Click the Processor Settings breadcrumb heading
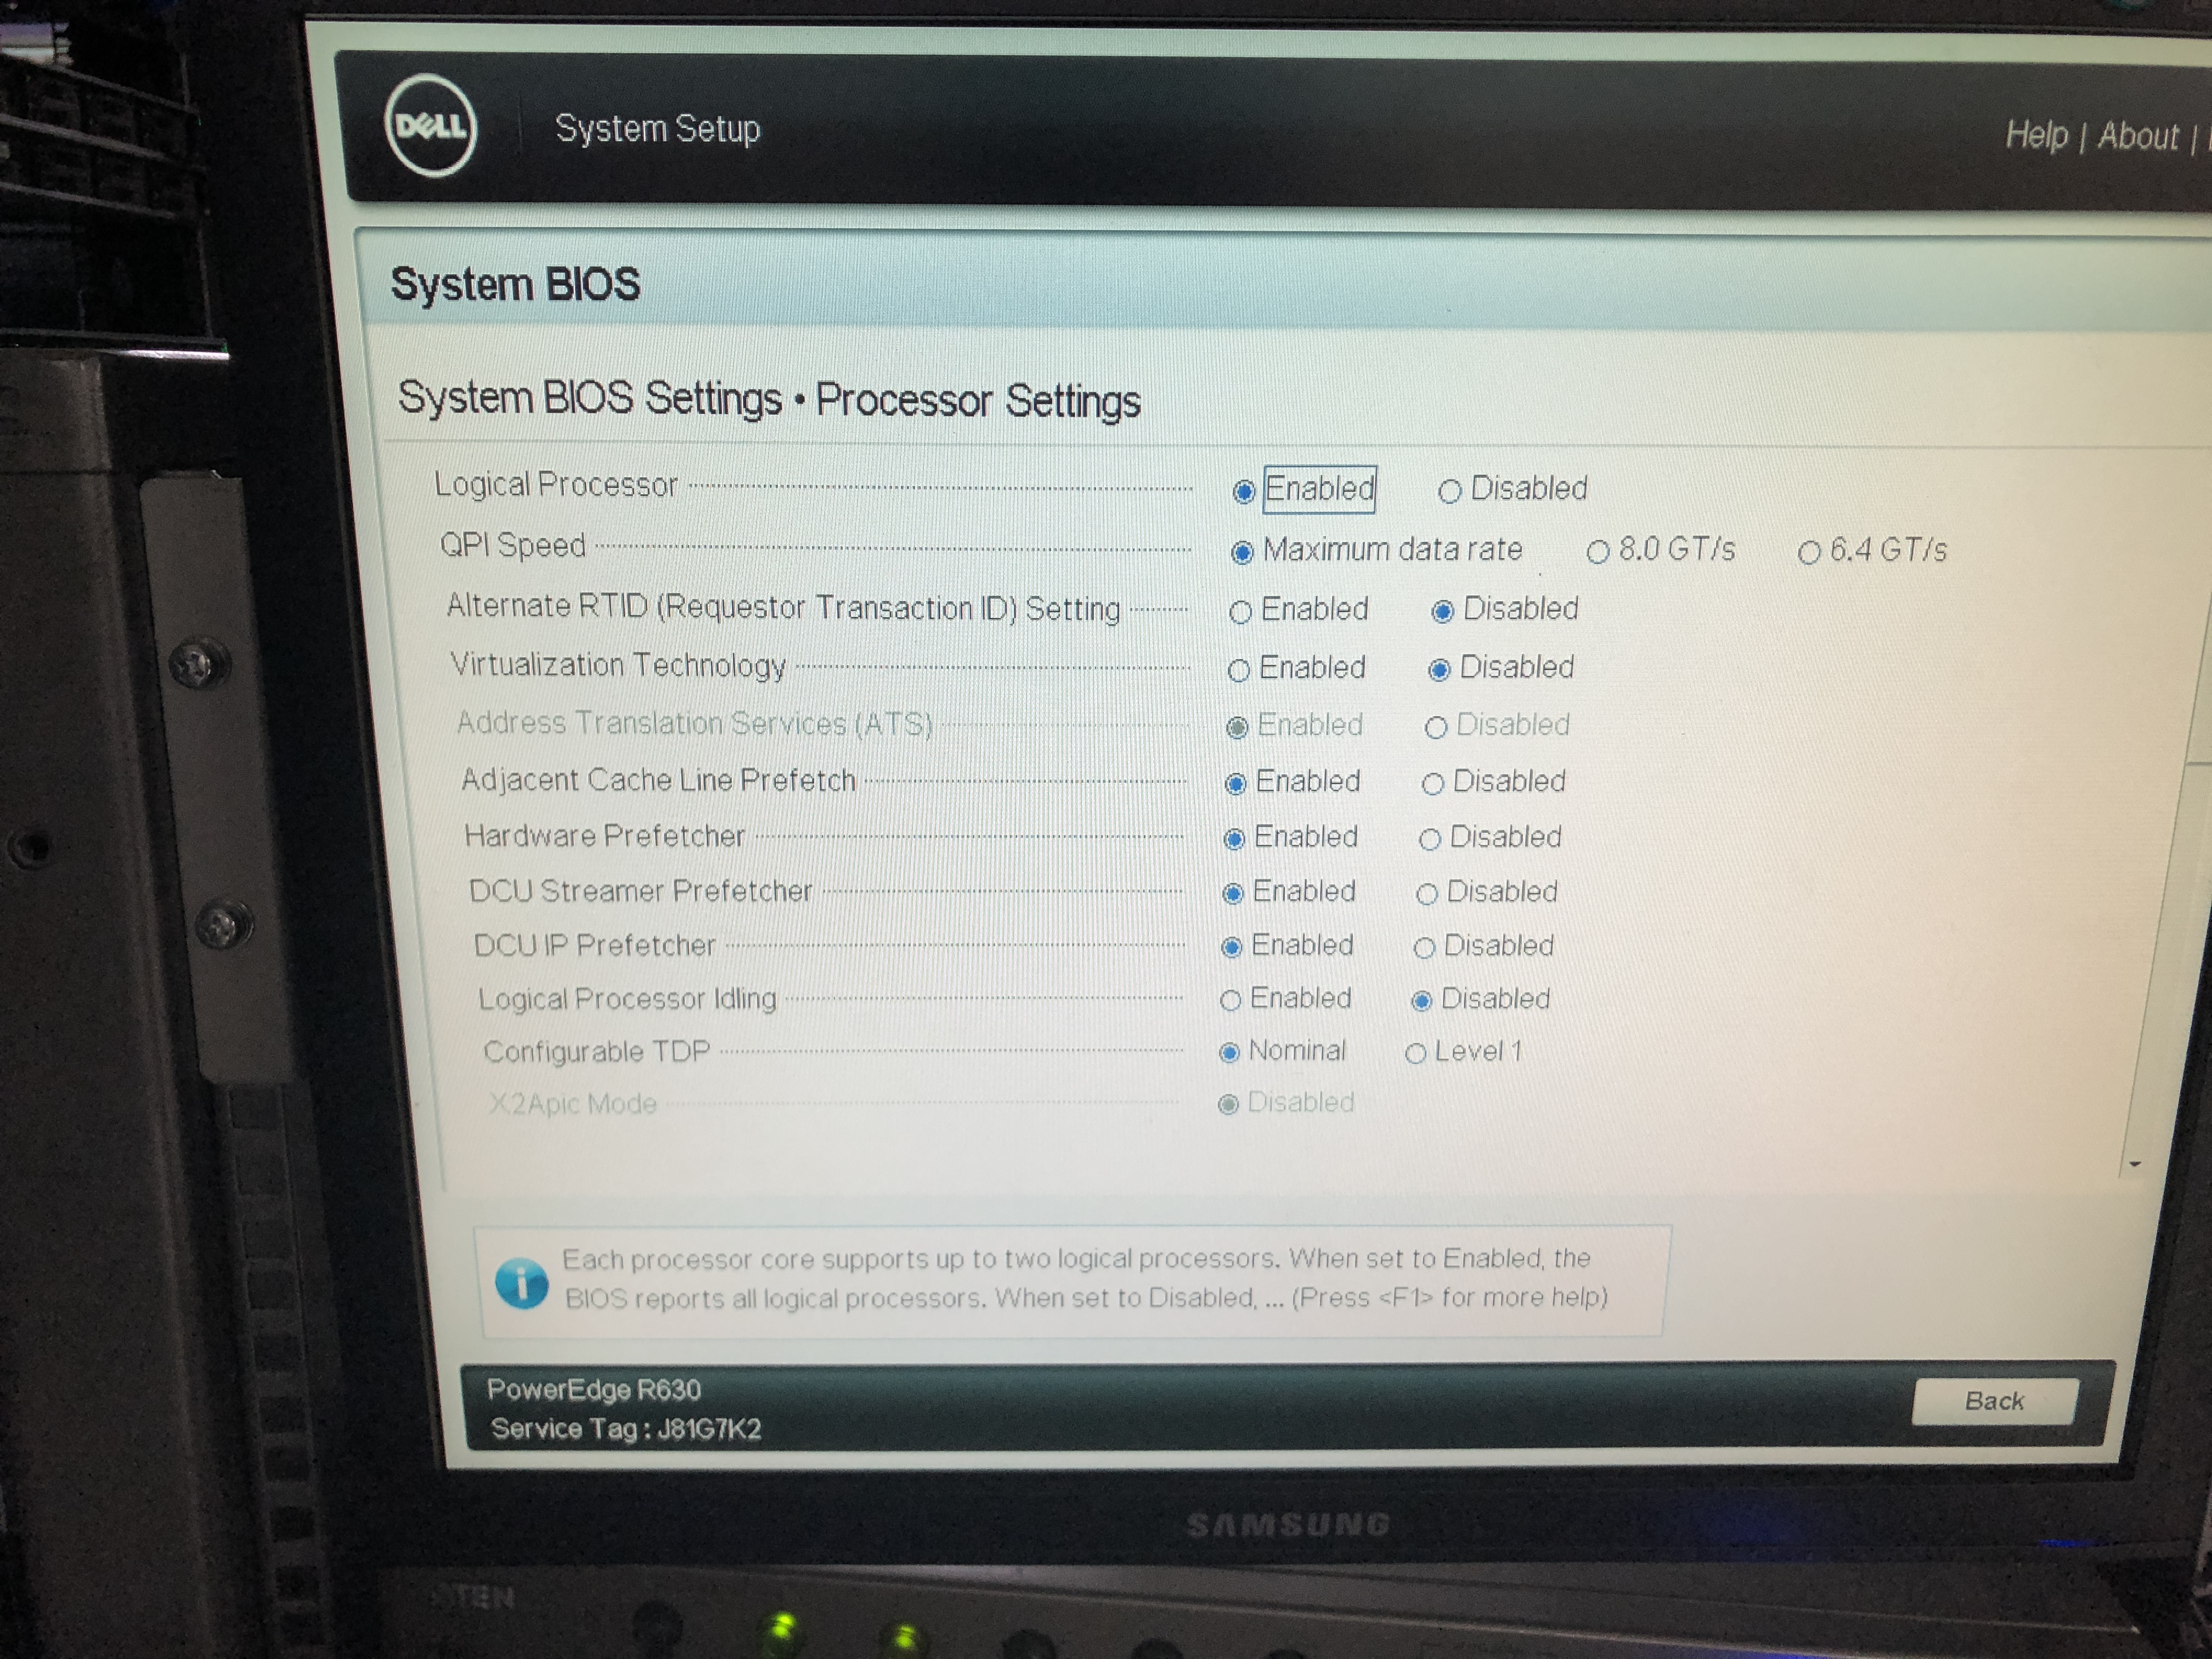2212x1659 pixels. [978, 400]
